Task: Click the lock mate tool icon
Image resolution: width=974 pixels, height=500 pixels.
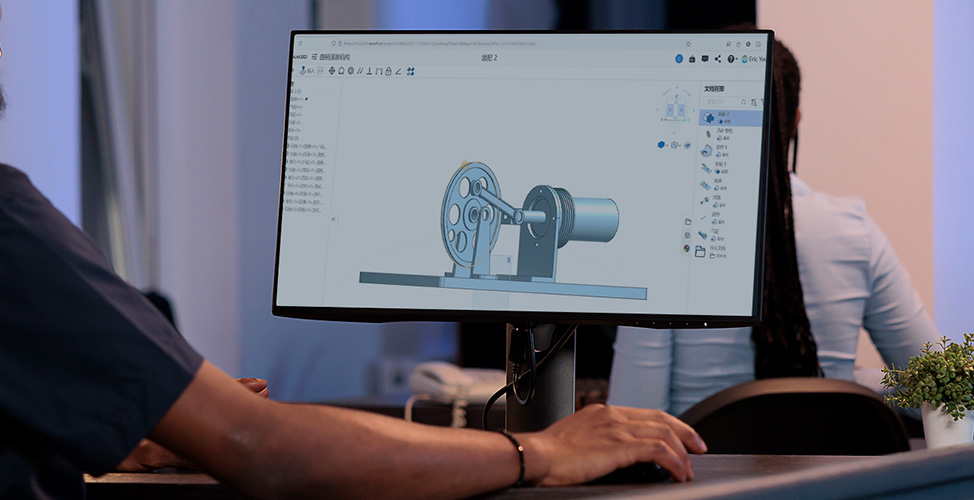Action: click(x=388, y=71)
